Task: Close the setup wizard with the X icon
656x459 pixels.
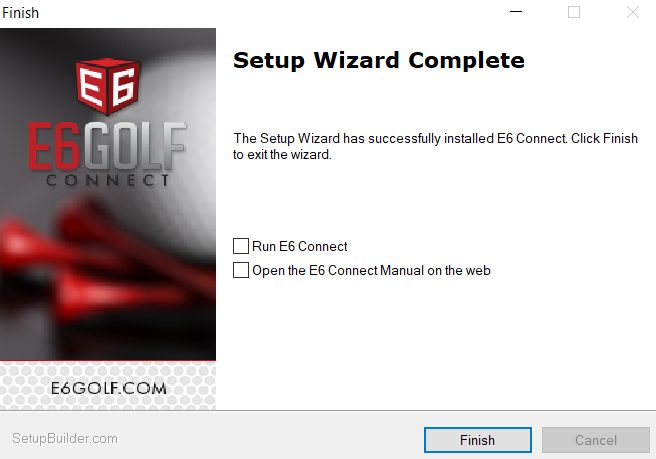Action: pos(633,12)
